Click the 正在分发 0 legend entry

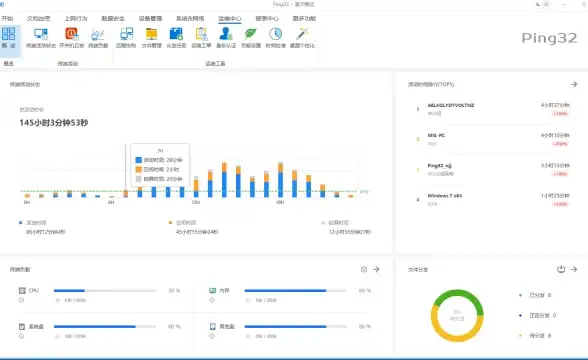tap(538, 315)
